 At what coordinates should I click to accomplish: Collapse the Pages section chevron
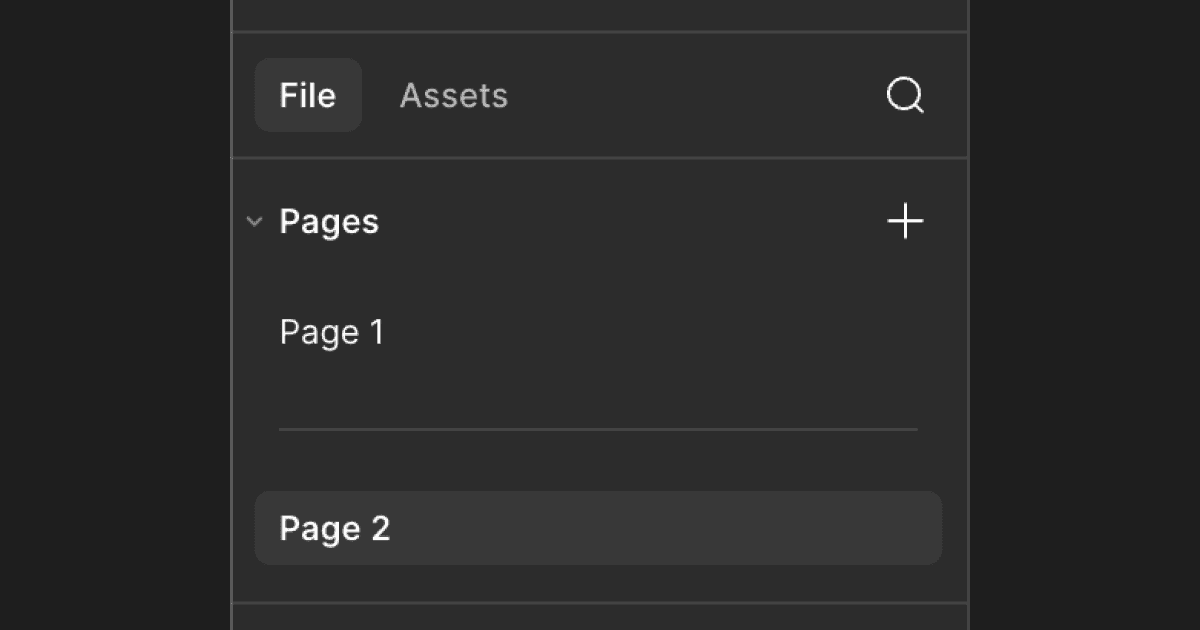pos(254,221)
